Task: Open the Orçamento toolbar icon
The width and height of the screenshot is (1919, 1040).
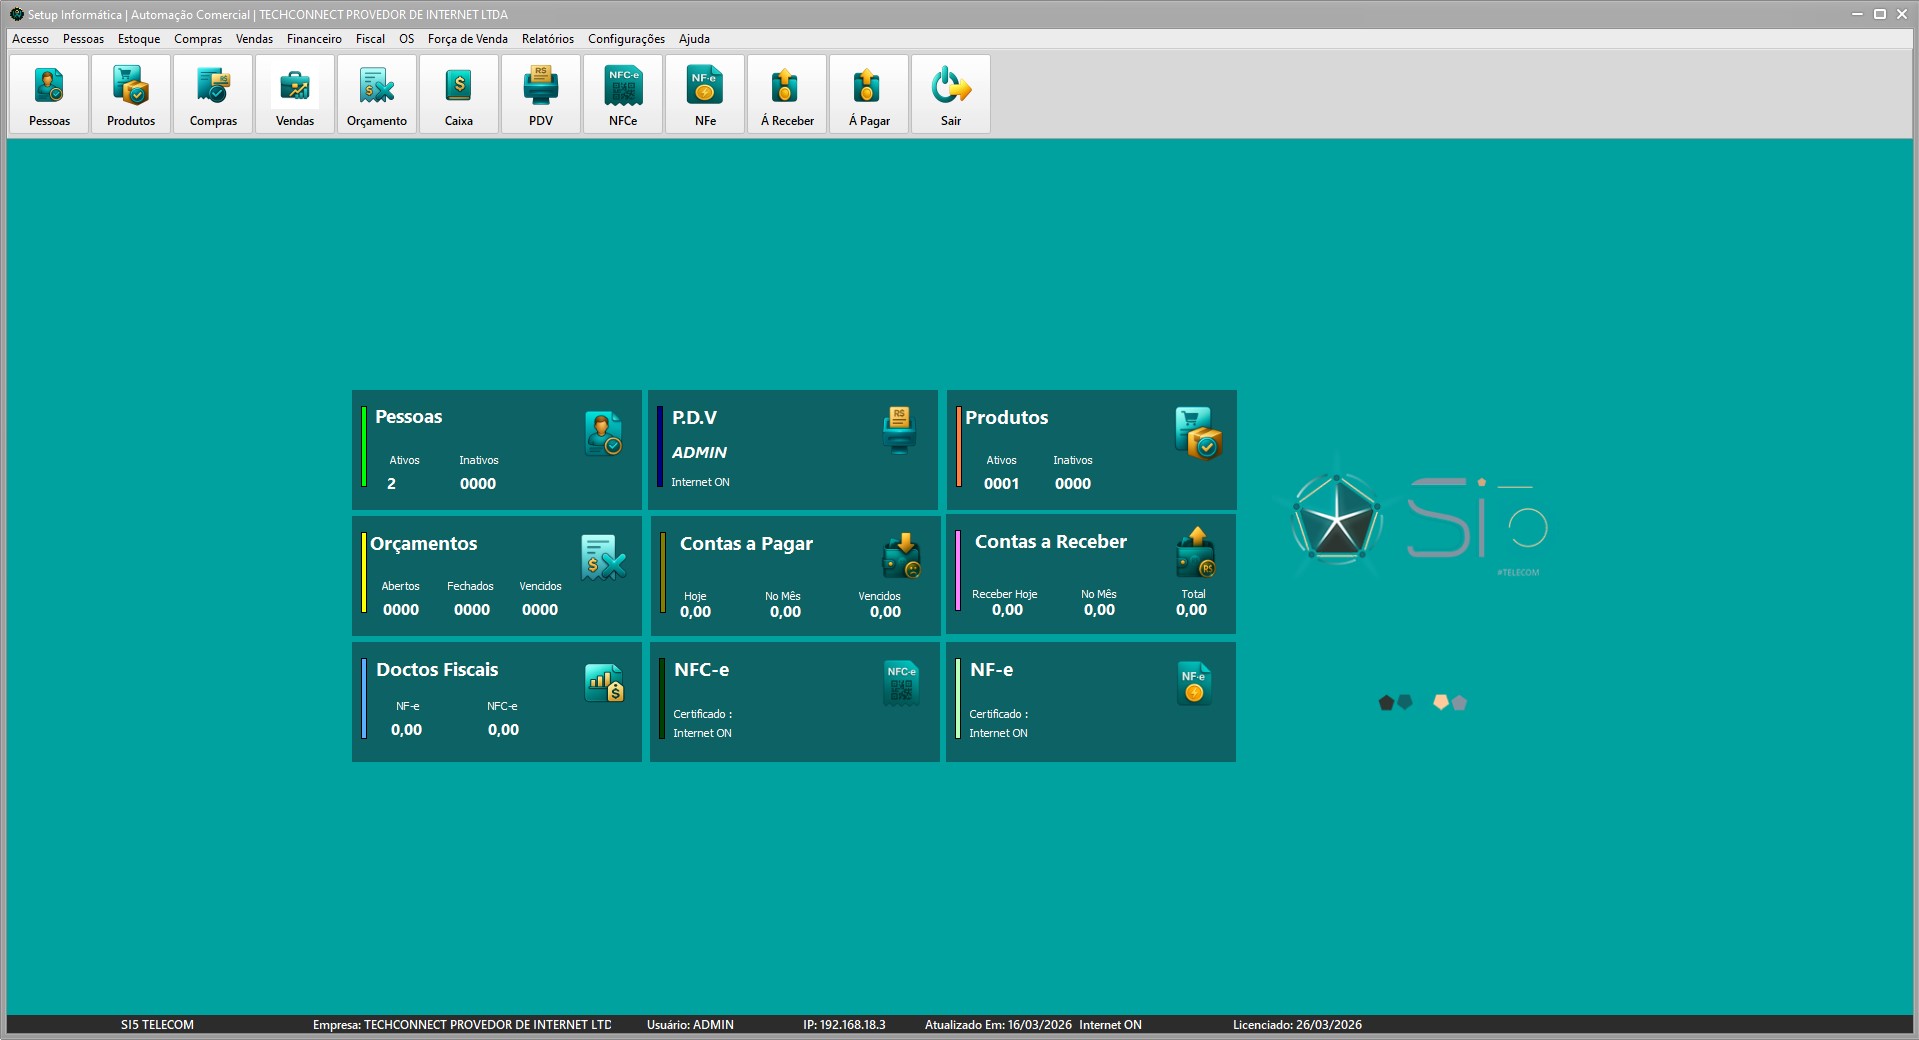Action: pyautogui.click(x=377, y=94)
